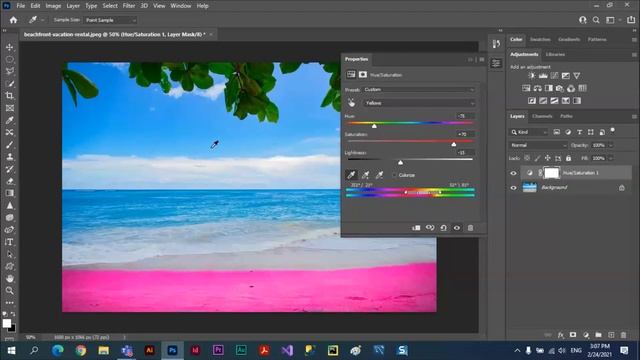640x360 pixels.
Task: Select the Frame tool
Action: 9,108
